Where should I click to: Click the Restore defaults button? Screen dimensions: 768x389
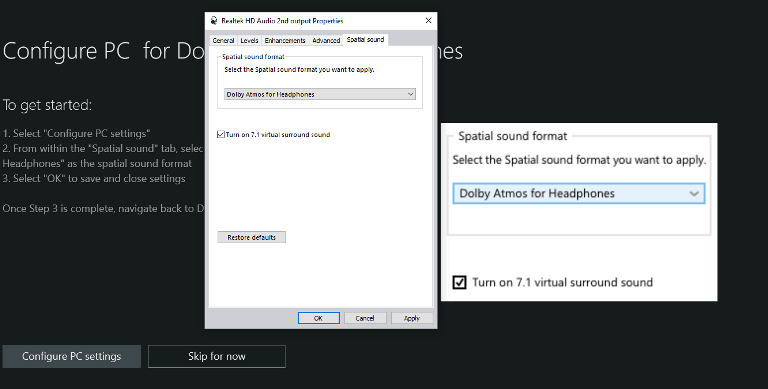pos(251,237)
